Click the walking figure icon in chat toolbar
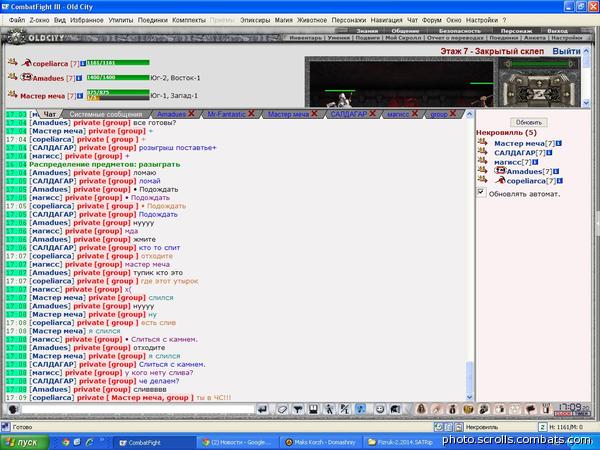 (329, 409)
